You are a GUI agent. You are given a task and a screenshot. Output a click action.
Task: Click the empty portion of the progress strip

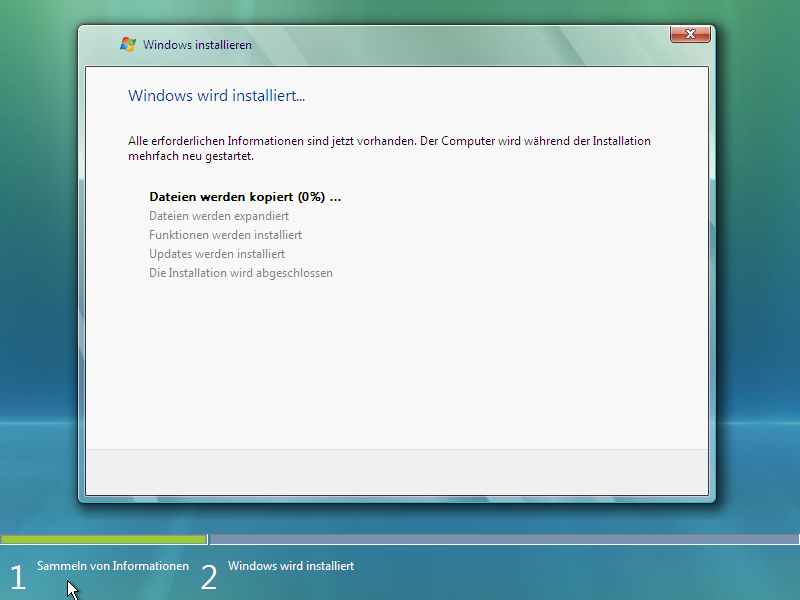tap(500, 539)
